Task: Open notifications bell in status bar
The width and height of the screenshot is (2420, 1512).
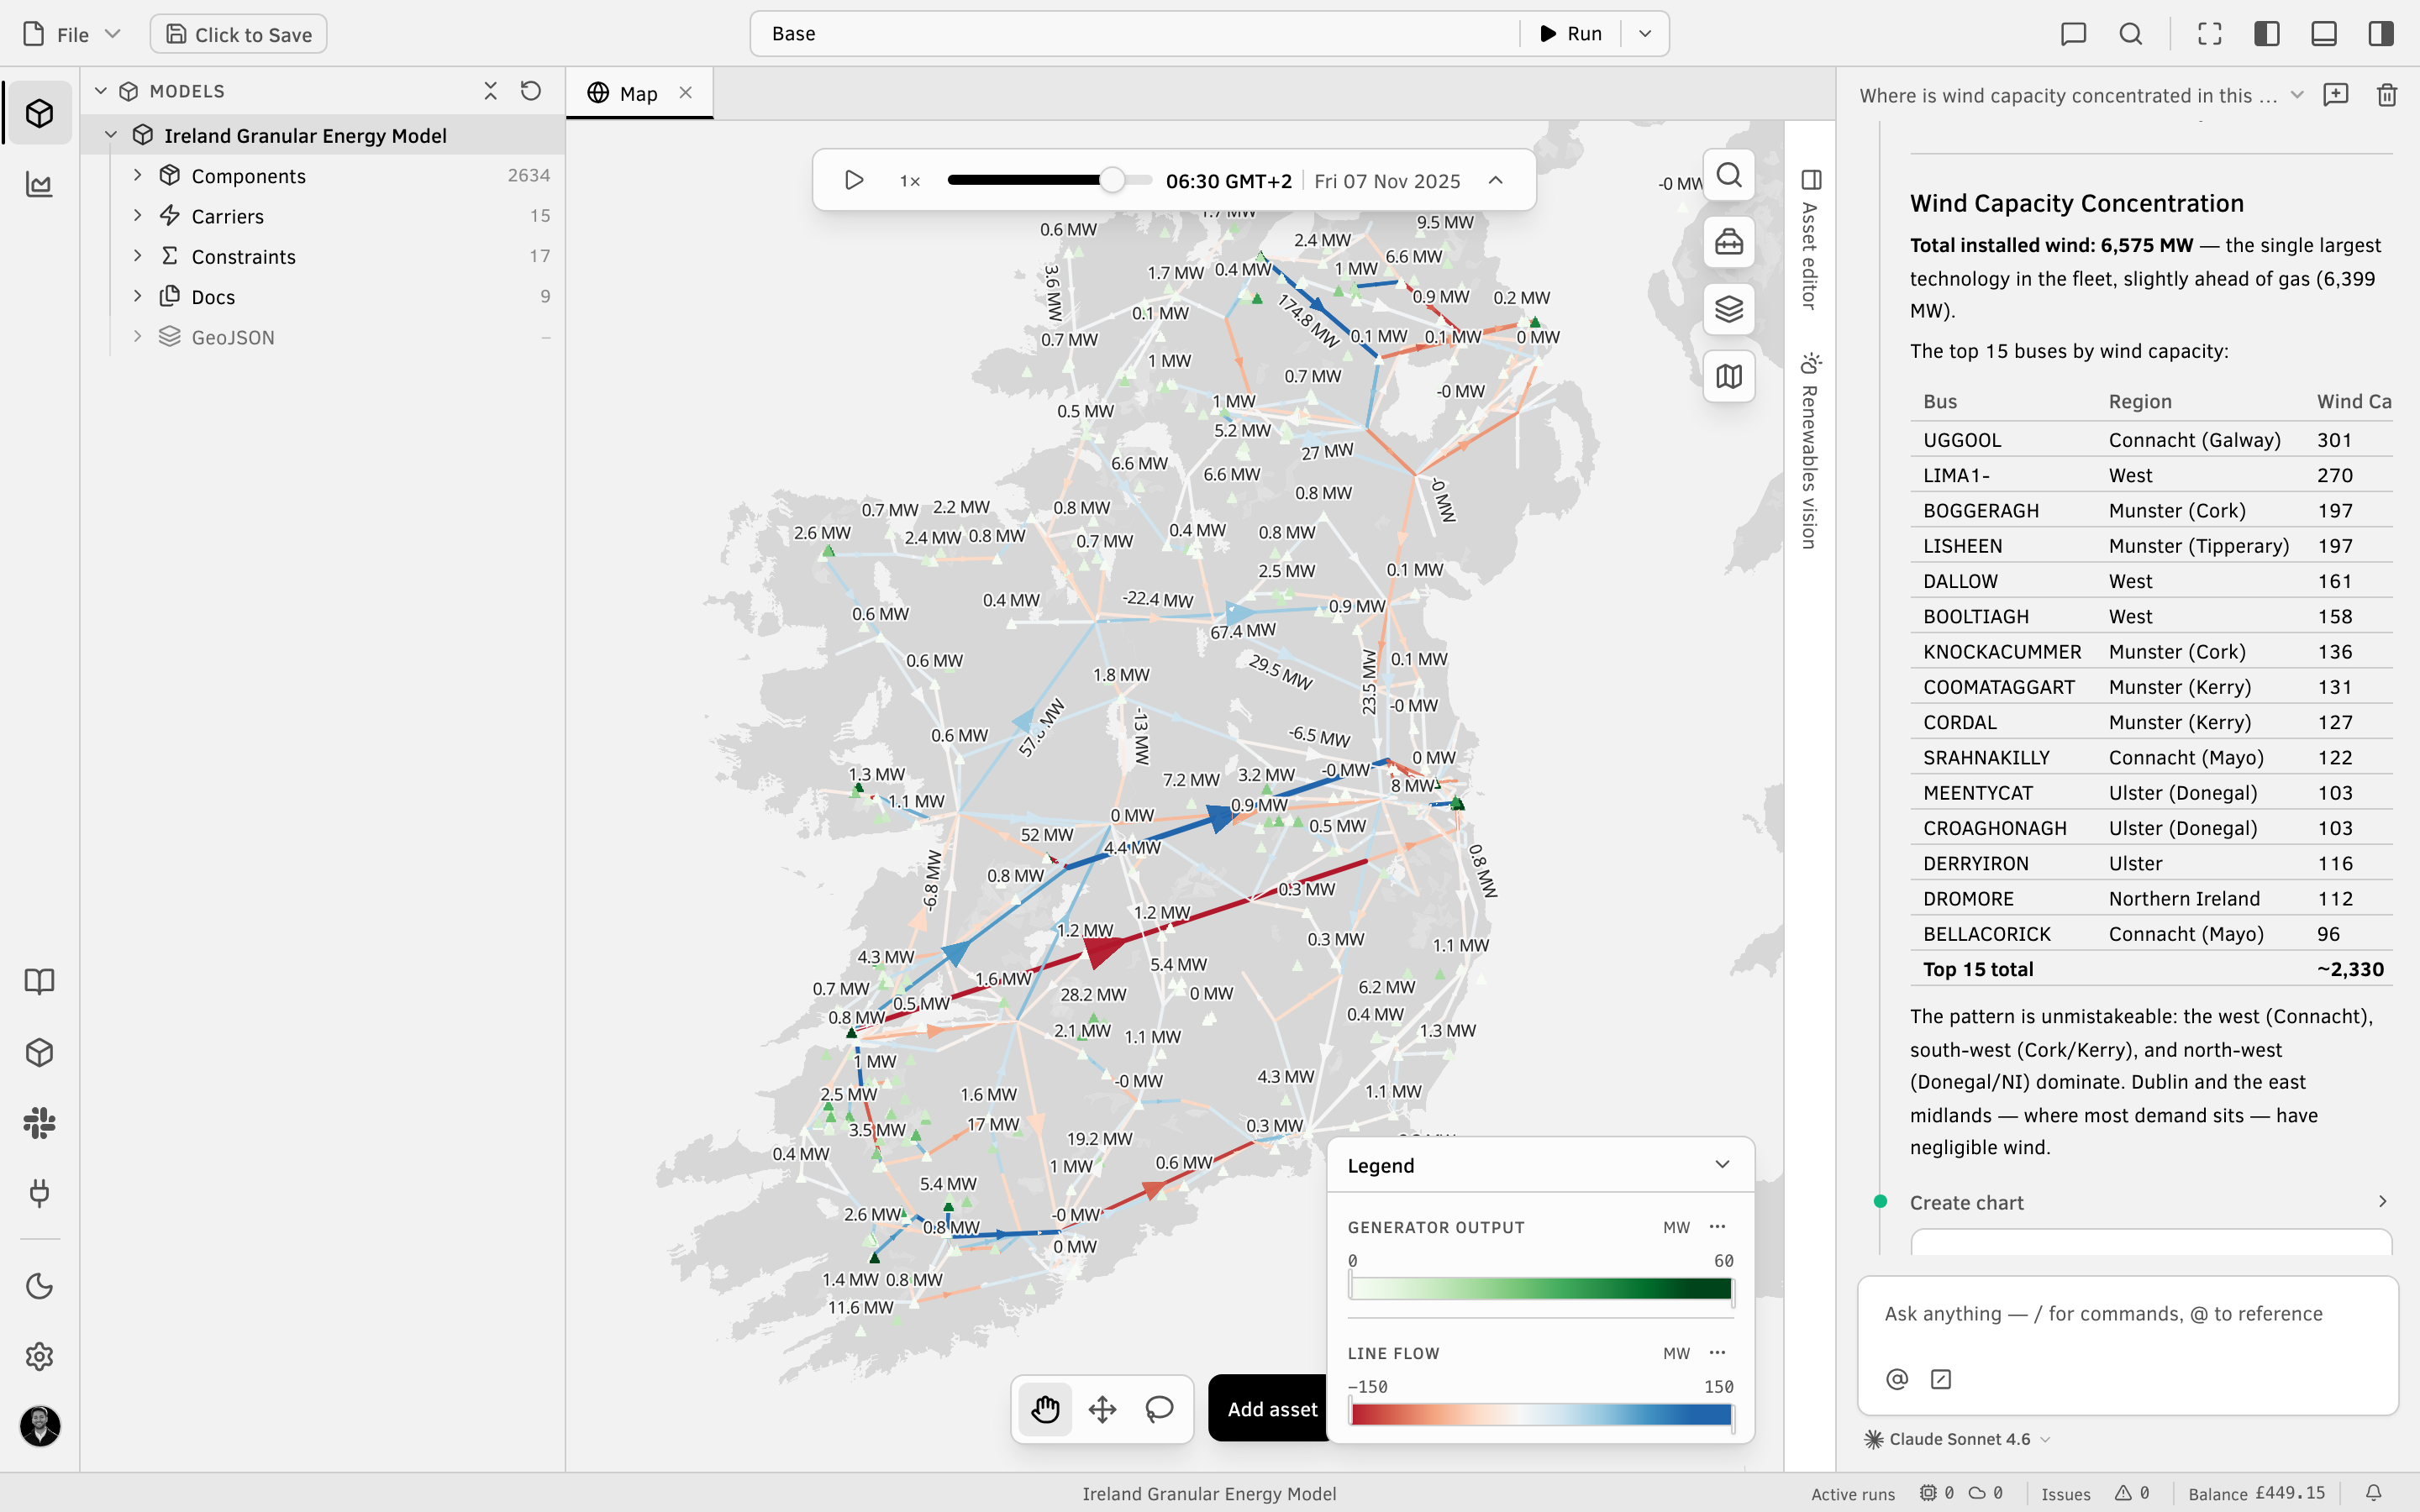Action: [2373, 1492]
